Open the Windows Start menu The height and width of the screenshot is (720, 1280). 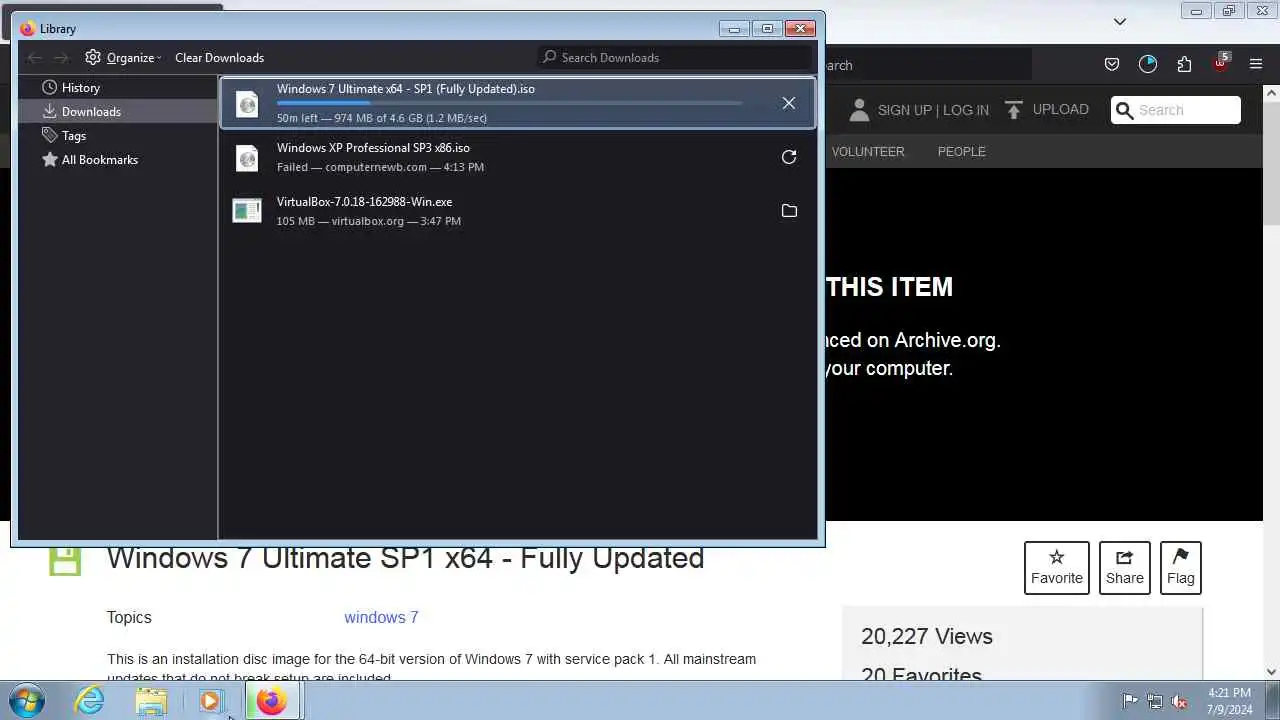(27, 701)
